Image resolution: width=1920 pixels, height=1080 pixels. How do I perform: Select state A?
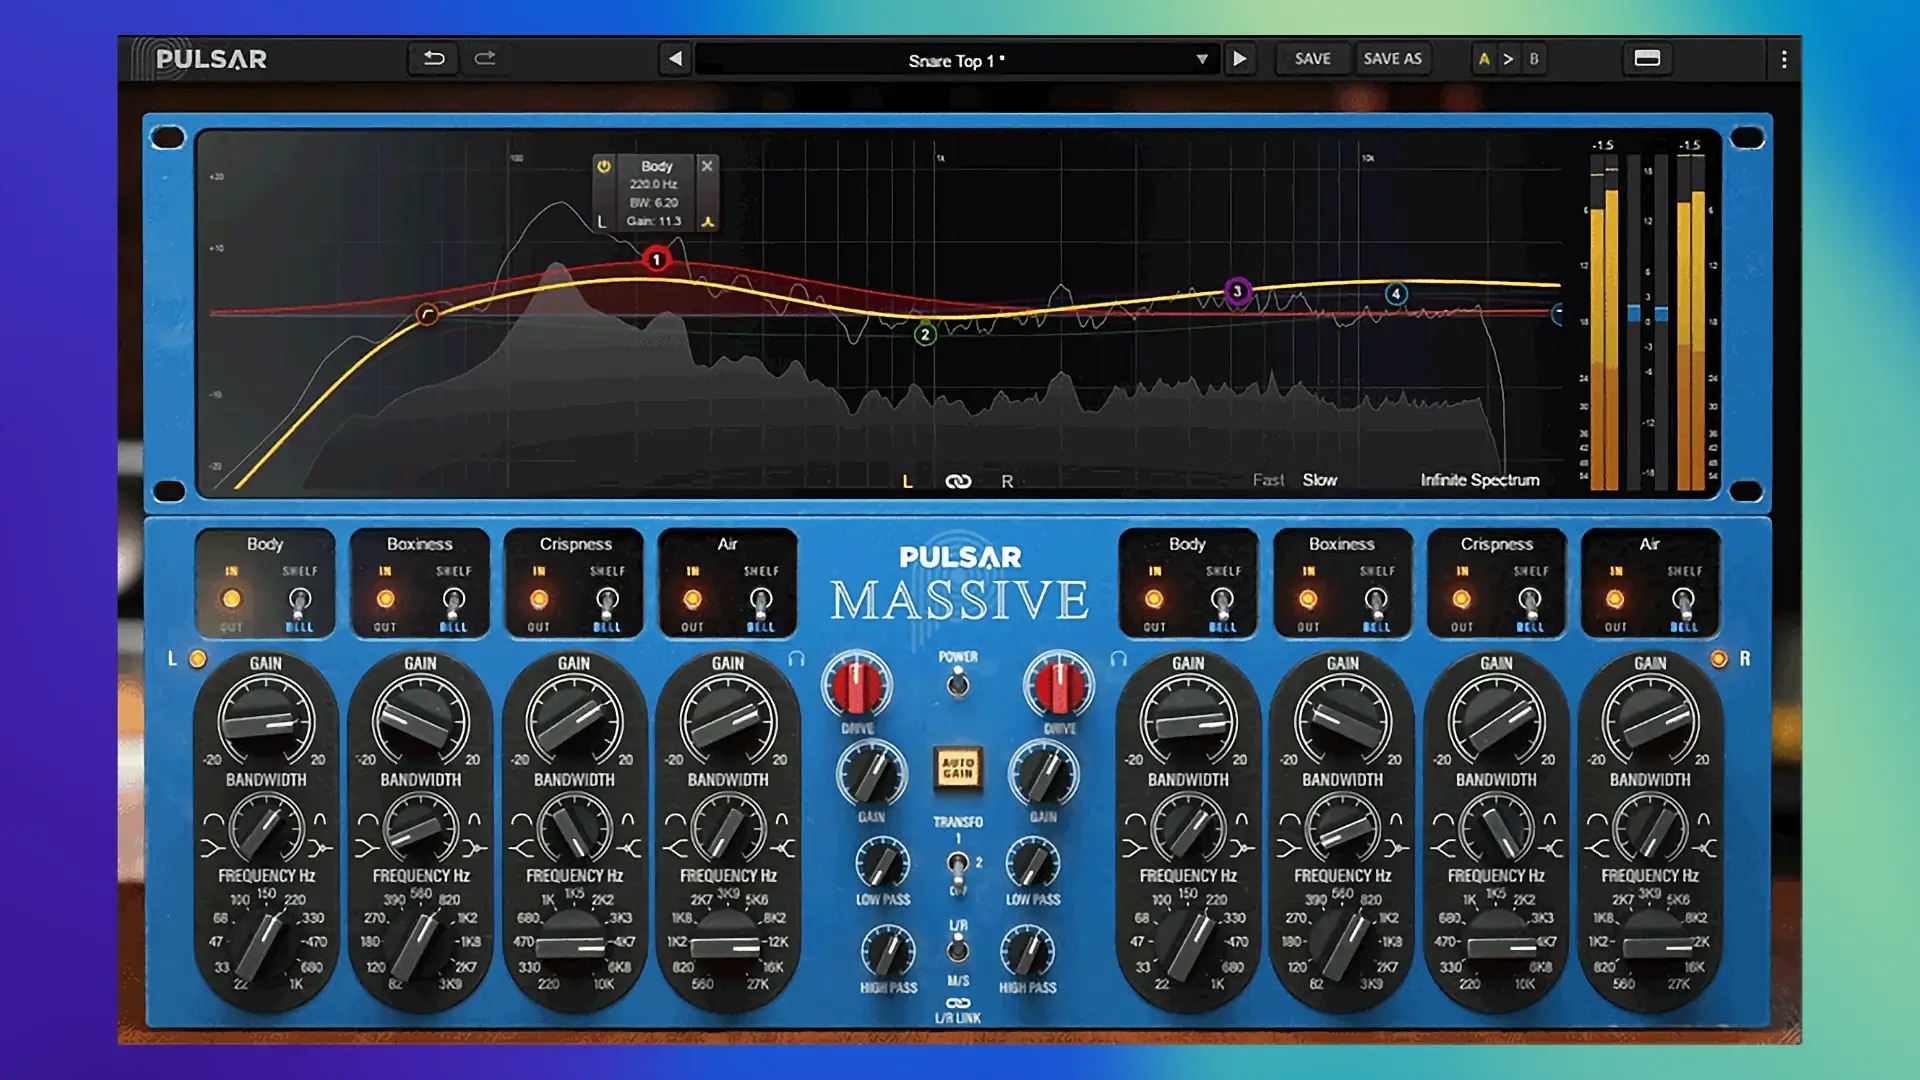1484,59
